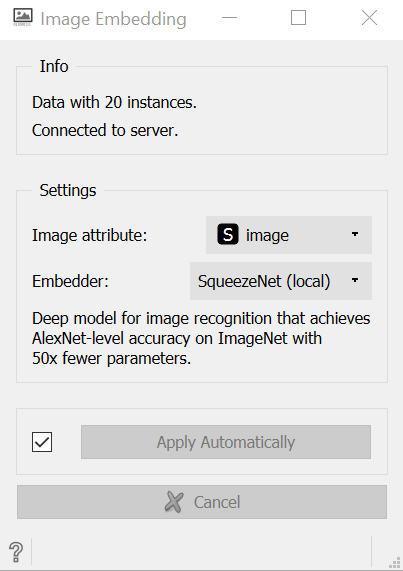The height and width of the screenshot is (571, 403).
Task: Click the string type S icon
Action: pos(228,234)
